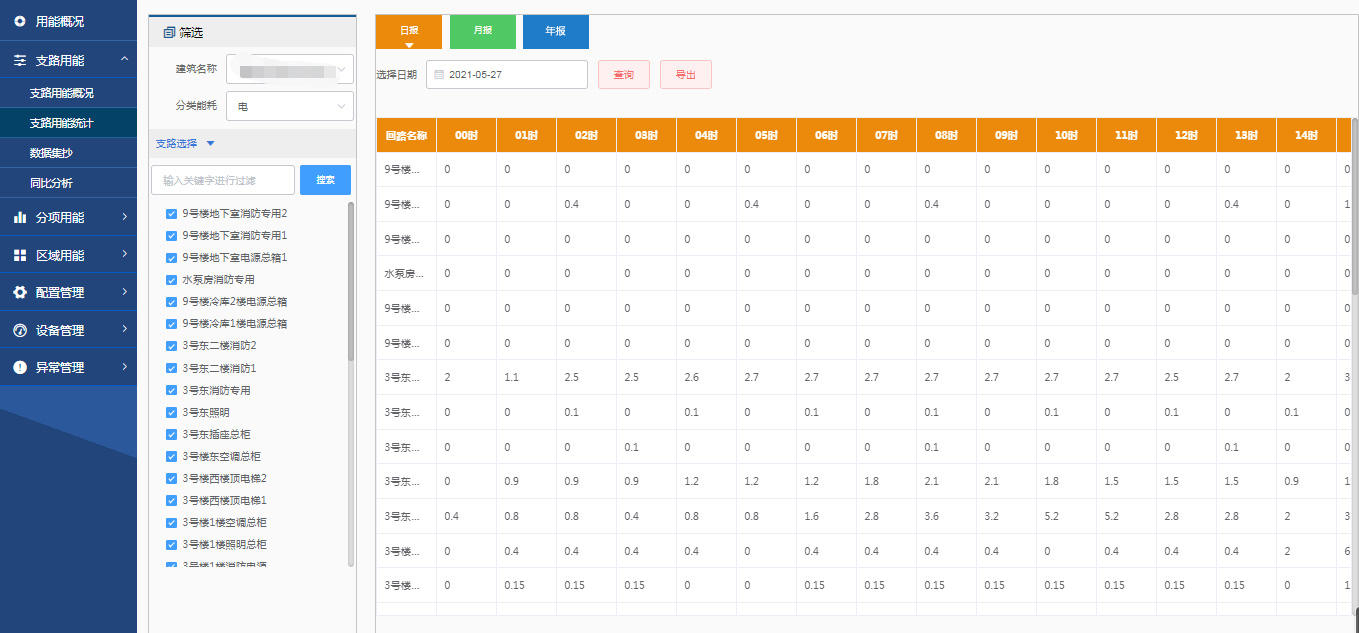Click the 区域用能 grid icon
Image resolution: width=1359 pixels, height=633 pixels.
20,255
